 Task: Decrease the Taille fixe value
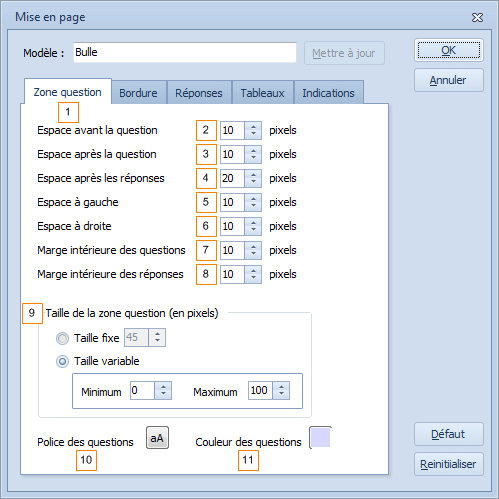157,341
